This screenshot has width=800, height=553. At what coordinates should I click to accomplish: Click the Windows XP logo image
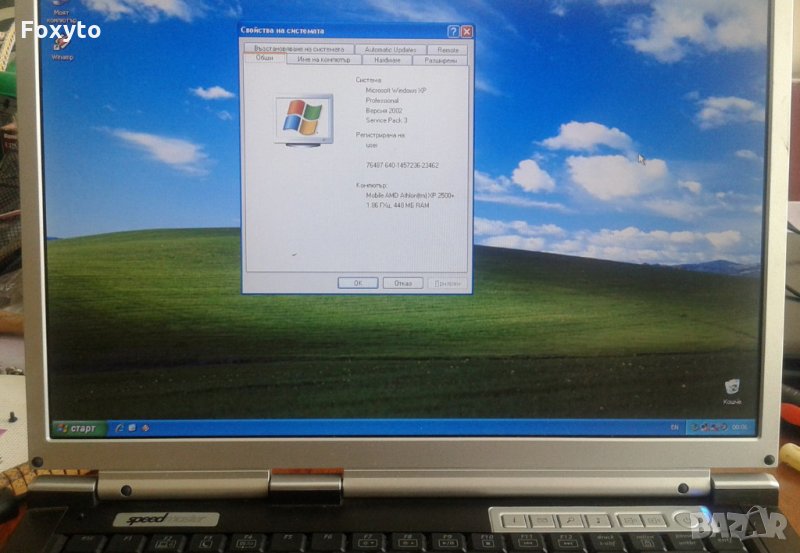click(304, 118)
